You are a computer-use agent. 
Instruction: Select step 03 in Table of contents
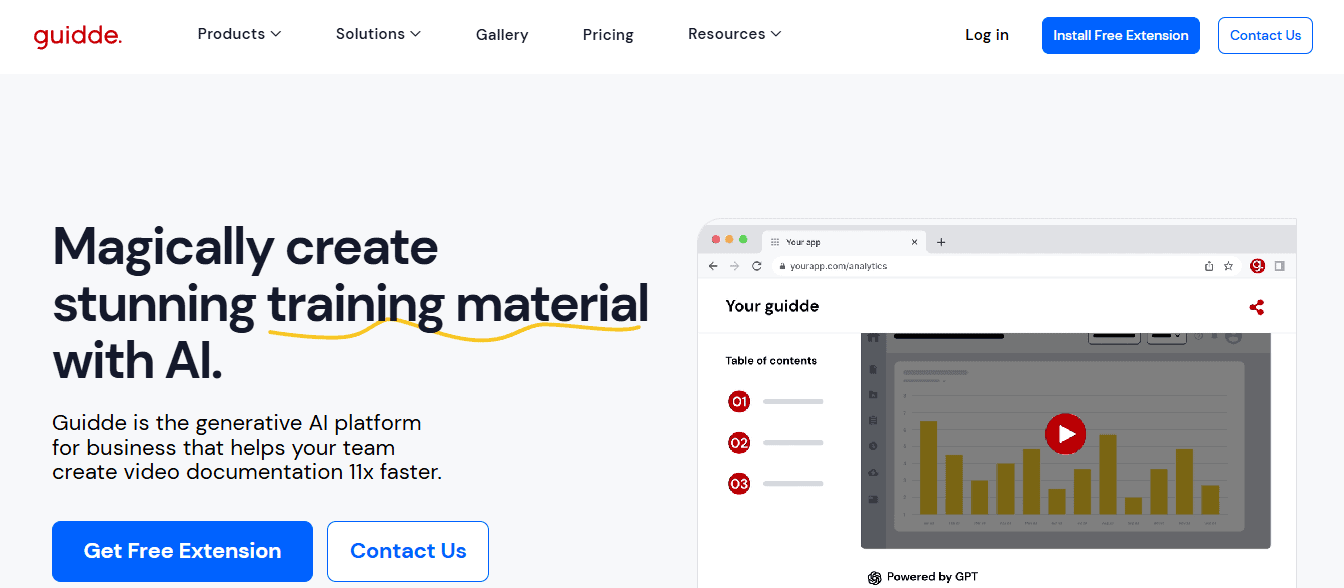coord(739,484)
